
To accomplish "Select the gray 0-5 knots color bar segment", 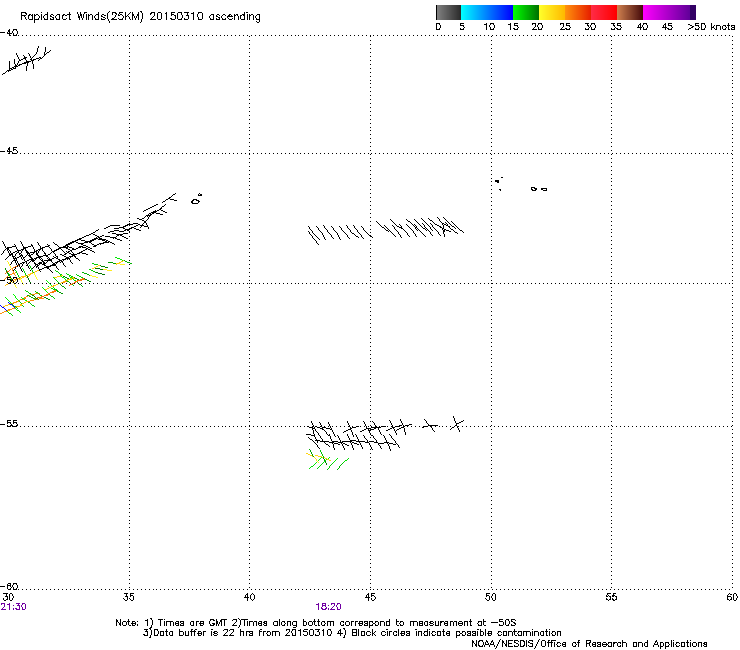I will 448,12.
